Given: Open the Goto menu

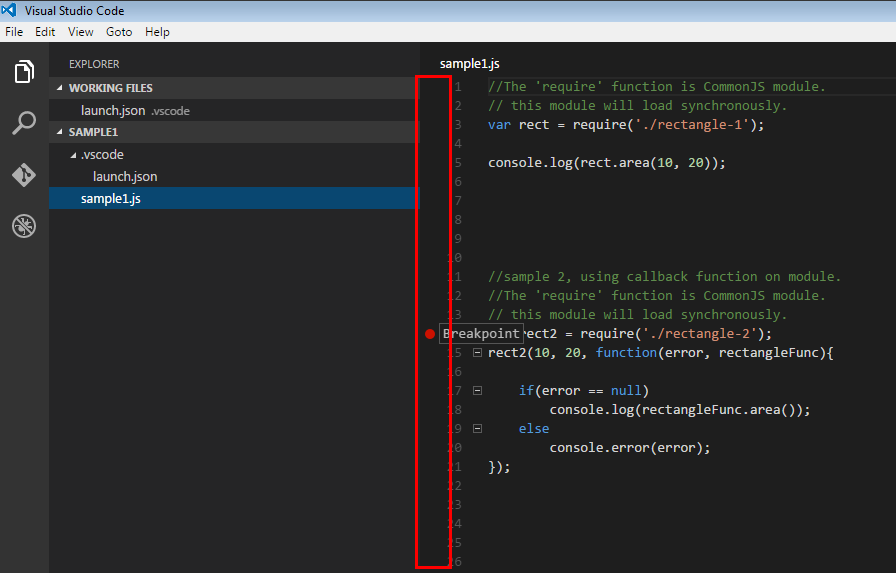Looking at the screenshot, I should (x=119, y=32).
